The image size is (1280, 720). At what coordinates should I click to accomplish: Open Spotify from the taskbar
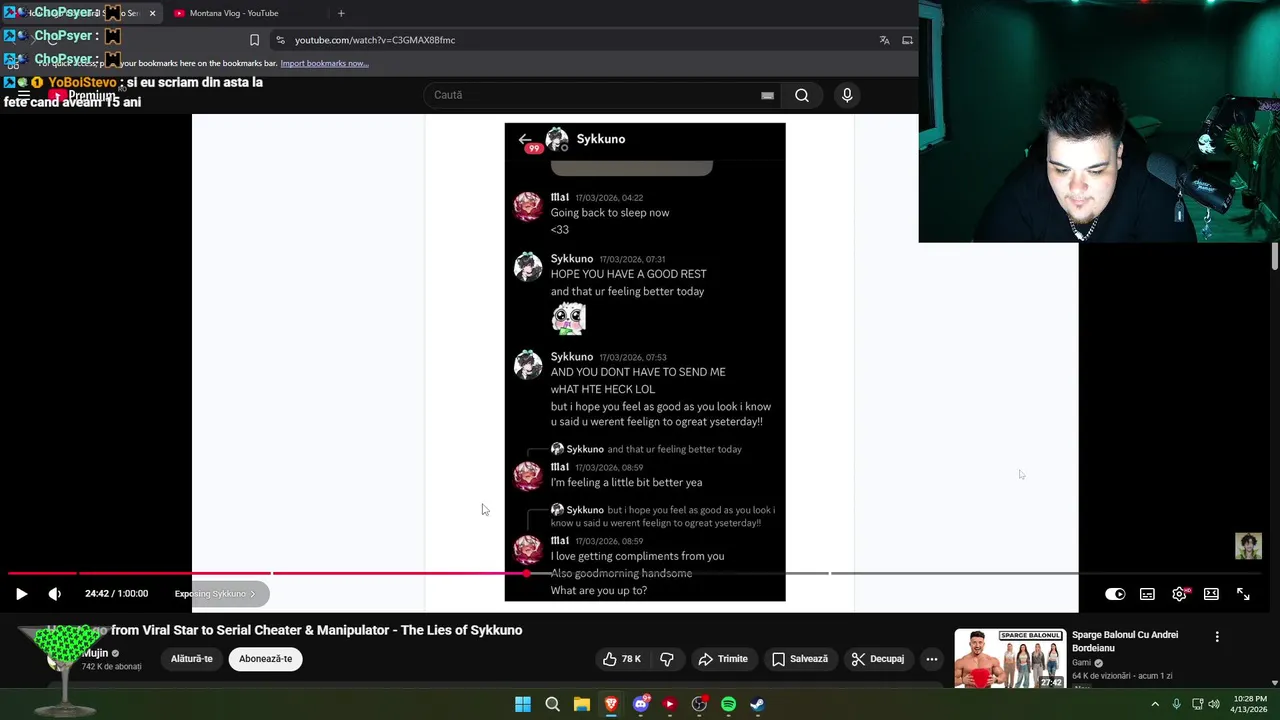point(728,704)
